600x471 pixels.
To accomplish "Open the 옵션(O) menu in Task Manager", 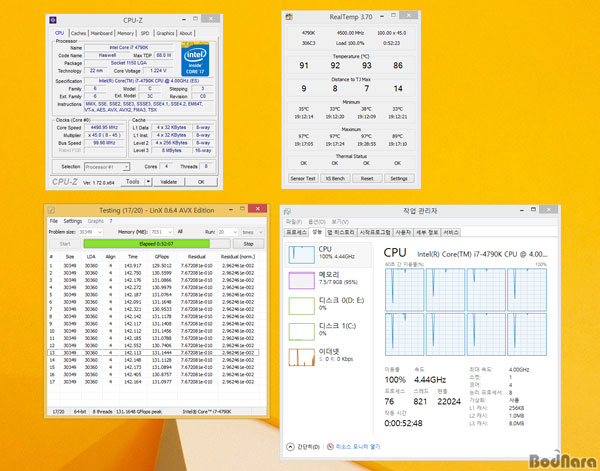I will 317,222.
